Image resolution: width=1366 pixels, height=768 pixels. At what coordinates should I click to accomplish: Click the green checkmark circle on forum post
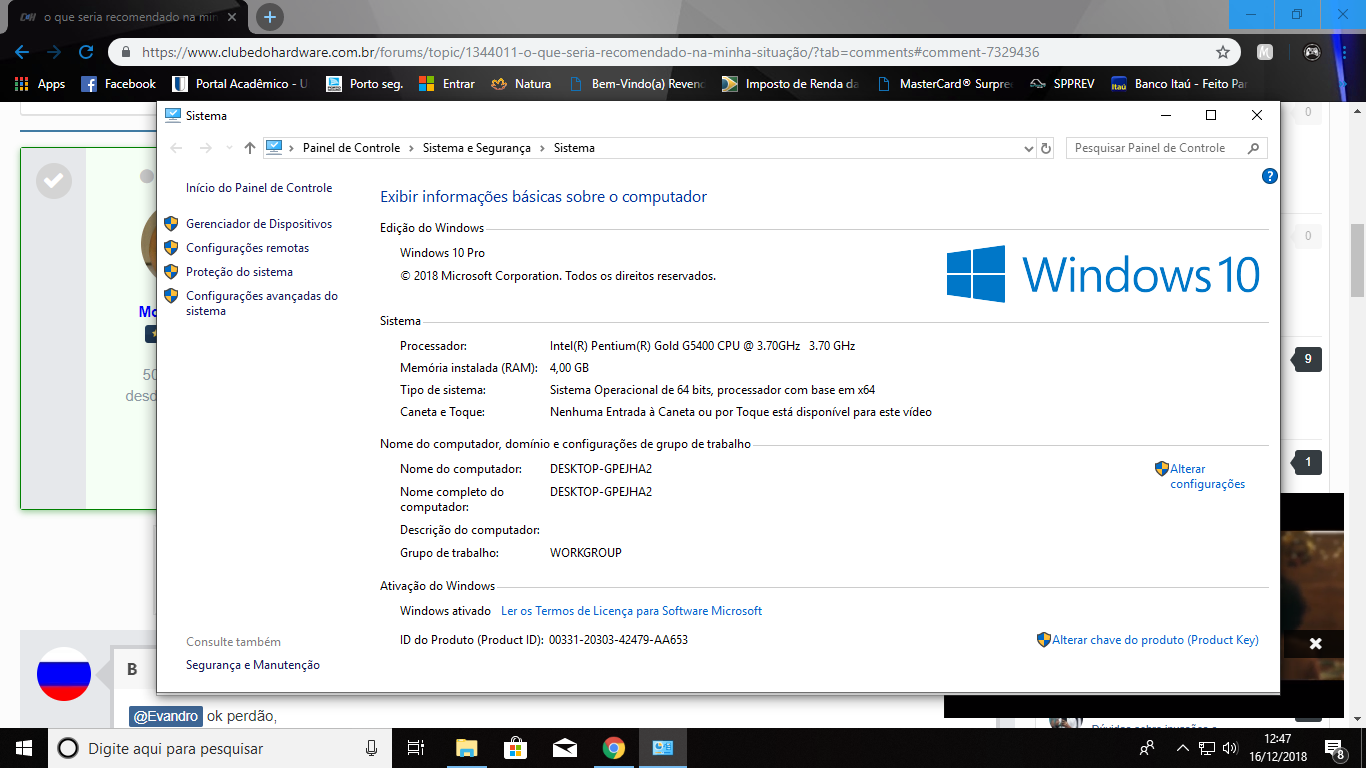click(x=54, y=181)
